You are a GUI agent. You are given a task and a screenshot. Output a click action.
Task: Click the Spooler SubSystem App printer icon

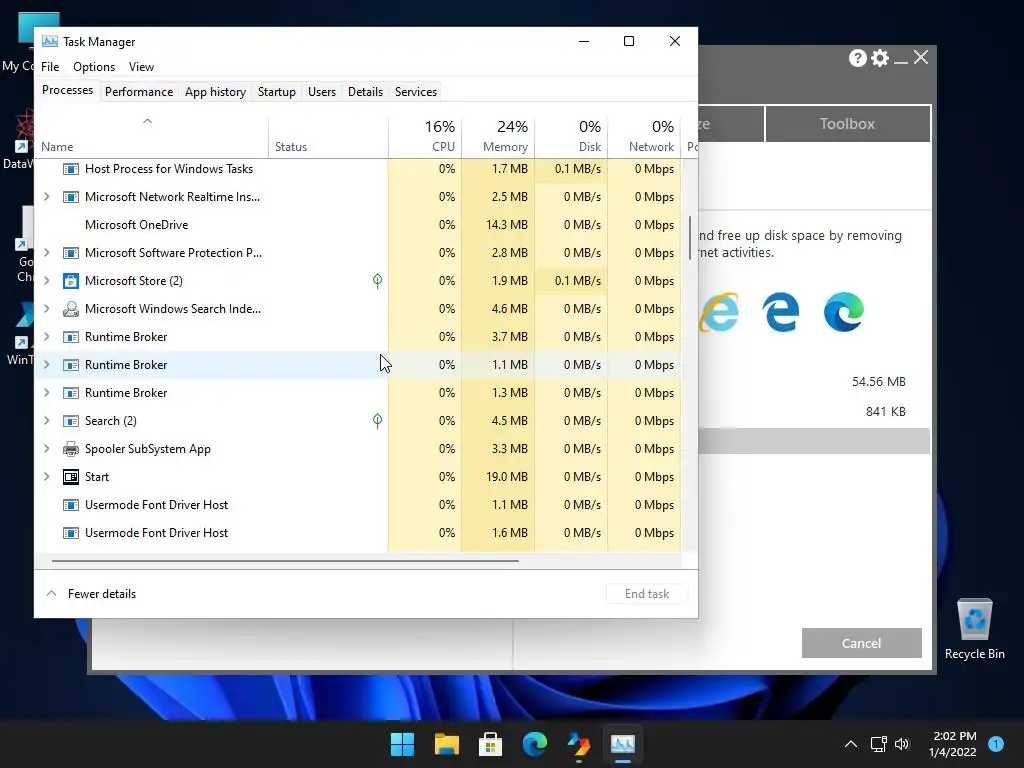point(71,449)
